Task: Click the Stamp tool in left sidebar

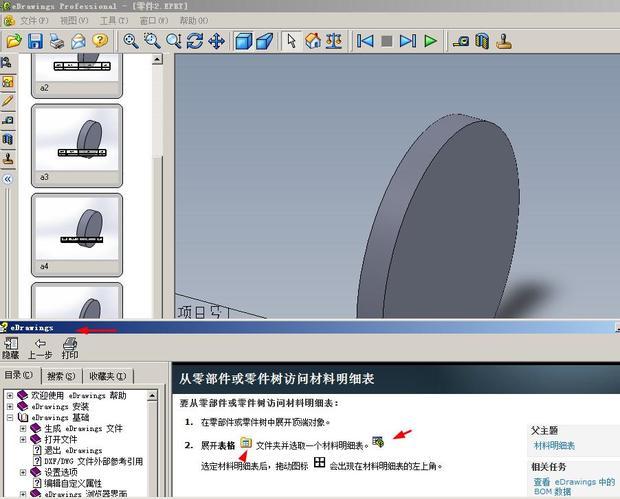Action: 8,158
